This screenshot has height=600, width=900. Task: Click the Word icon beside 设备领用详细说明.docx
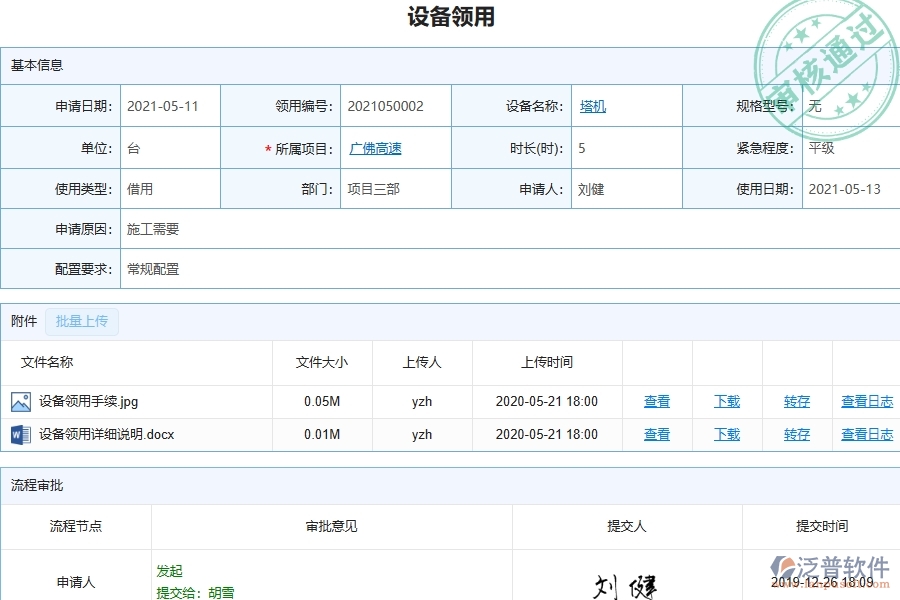click(24, 434)
